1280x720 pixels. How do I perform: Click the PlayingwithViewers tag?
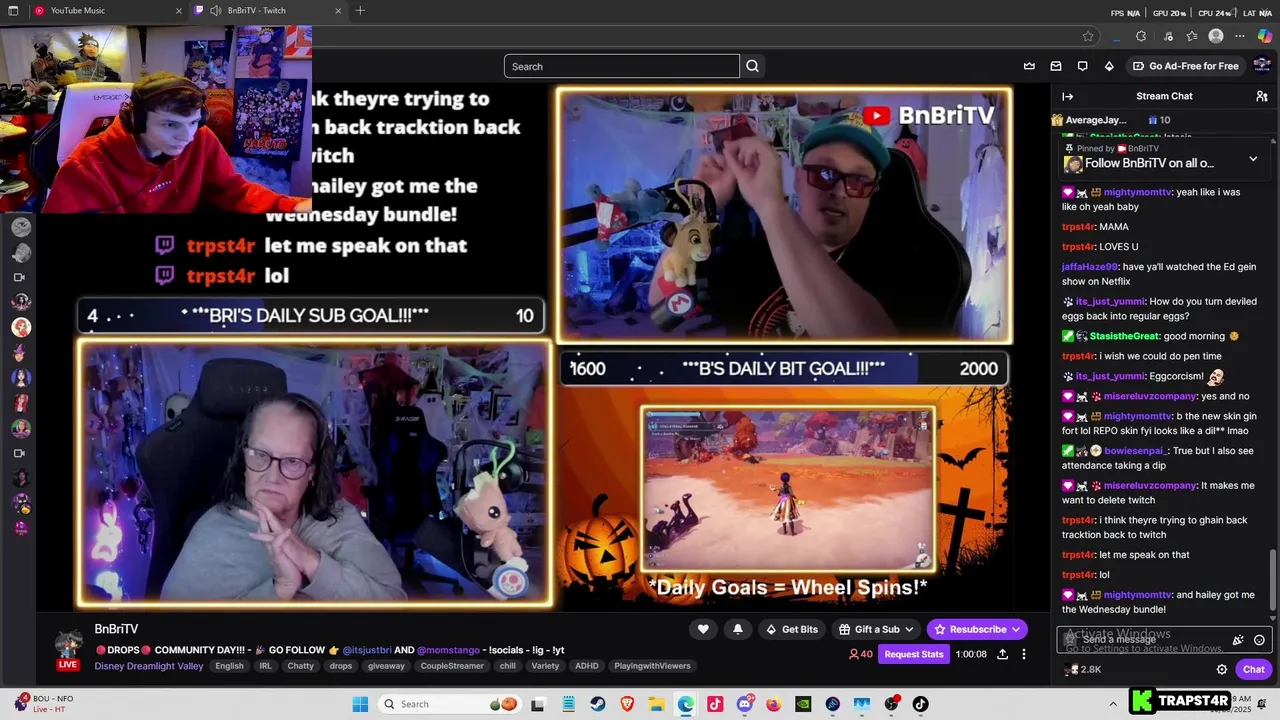652,666
